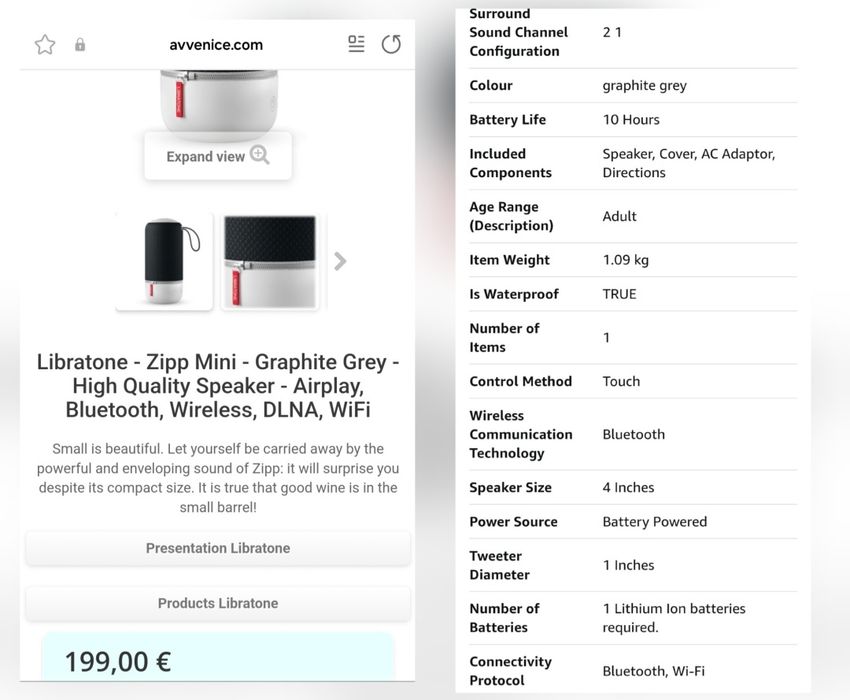
Task: Click the bookmark star icon
Action: pyautogui.click(x=45, y=44)
